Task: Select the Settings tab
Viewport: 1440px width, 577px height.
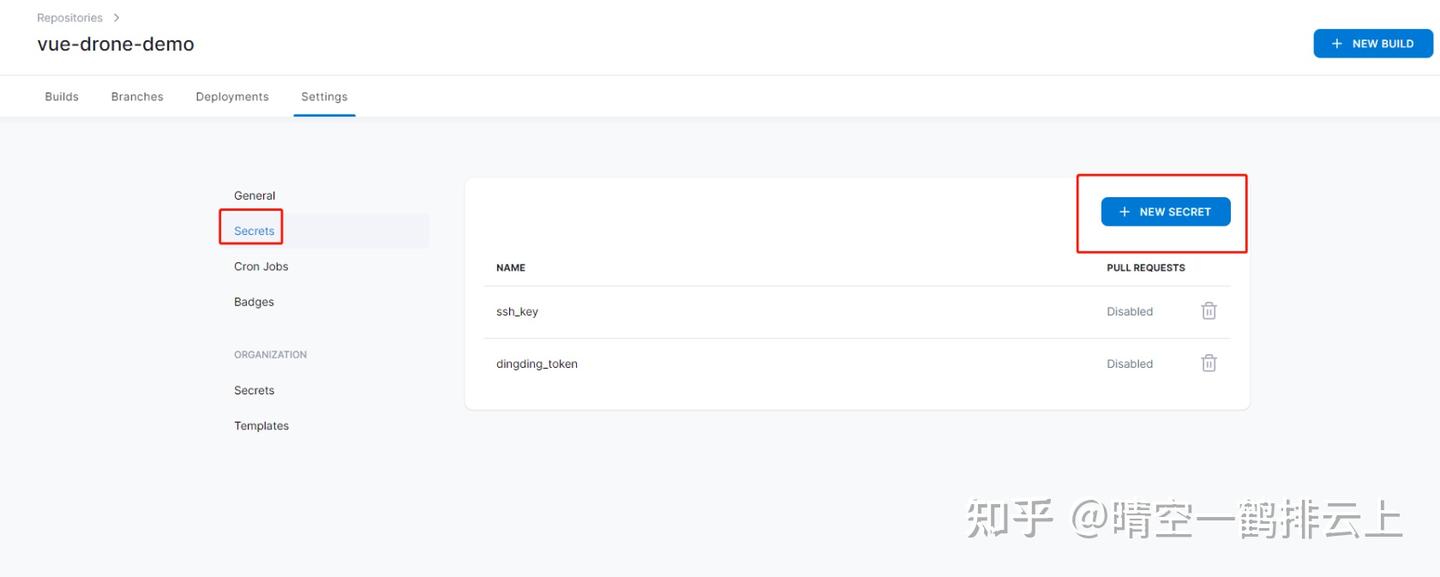Action: tap(323, 96)
